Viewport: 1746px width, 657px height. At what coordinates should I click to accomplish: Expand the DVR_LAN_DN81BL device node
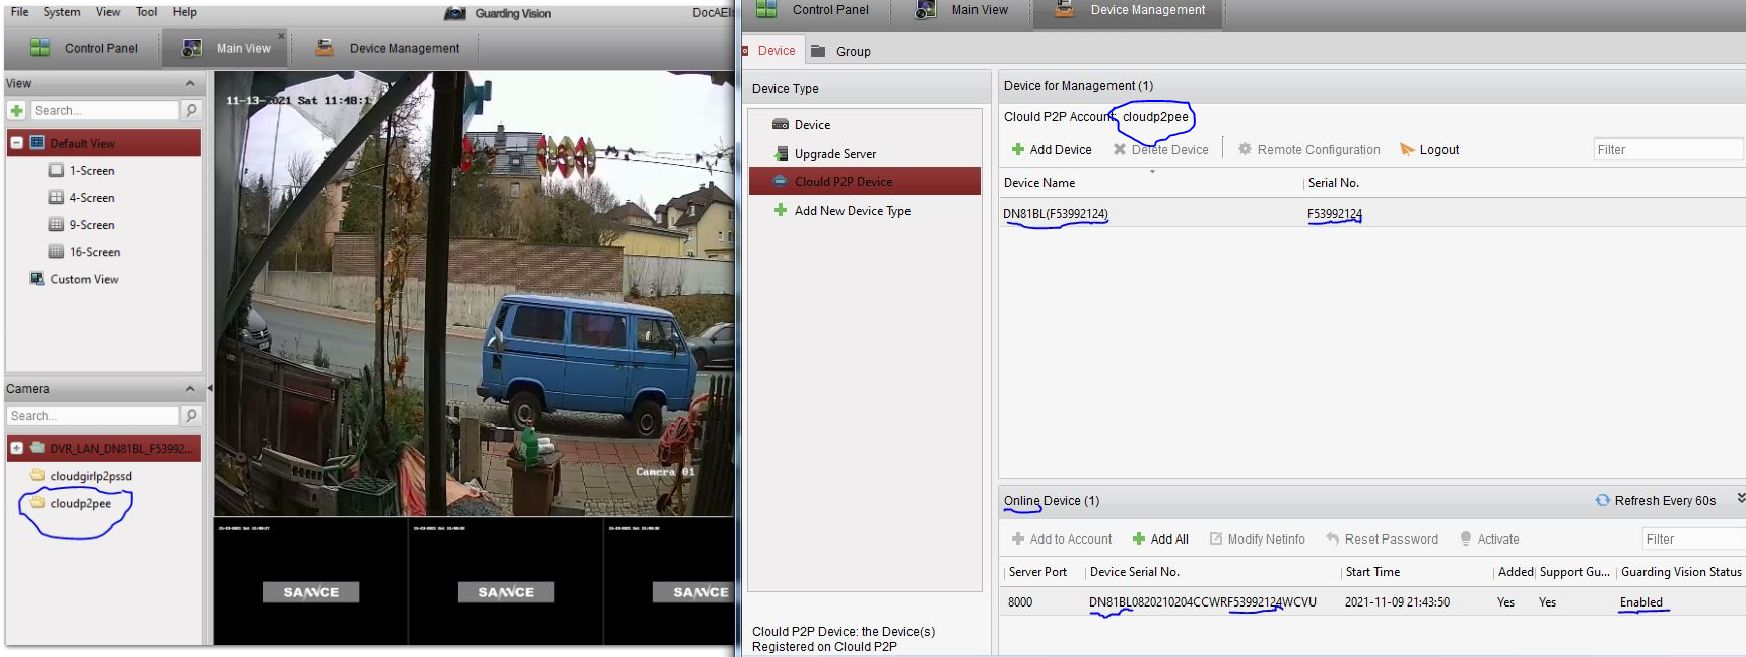tap(17, 448)
